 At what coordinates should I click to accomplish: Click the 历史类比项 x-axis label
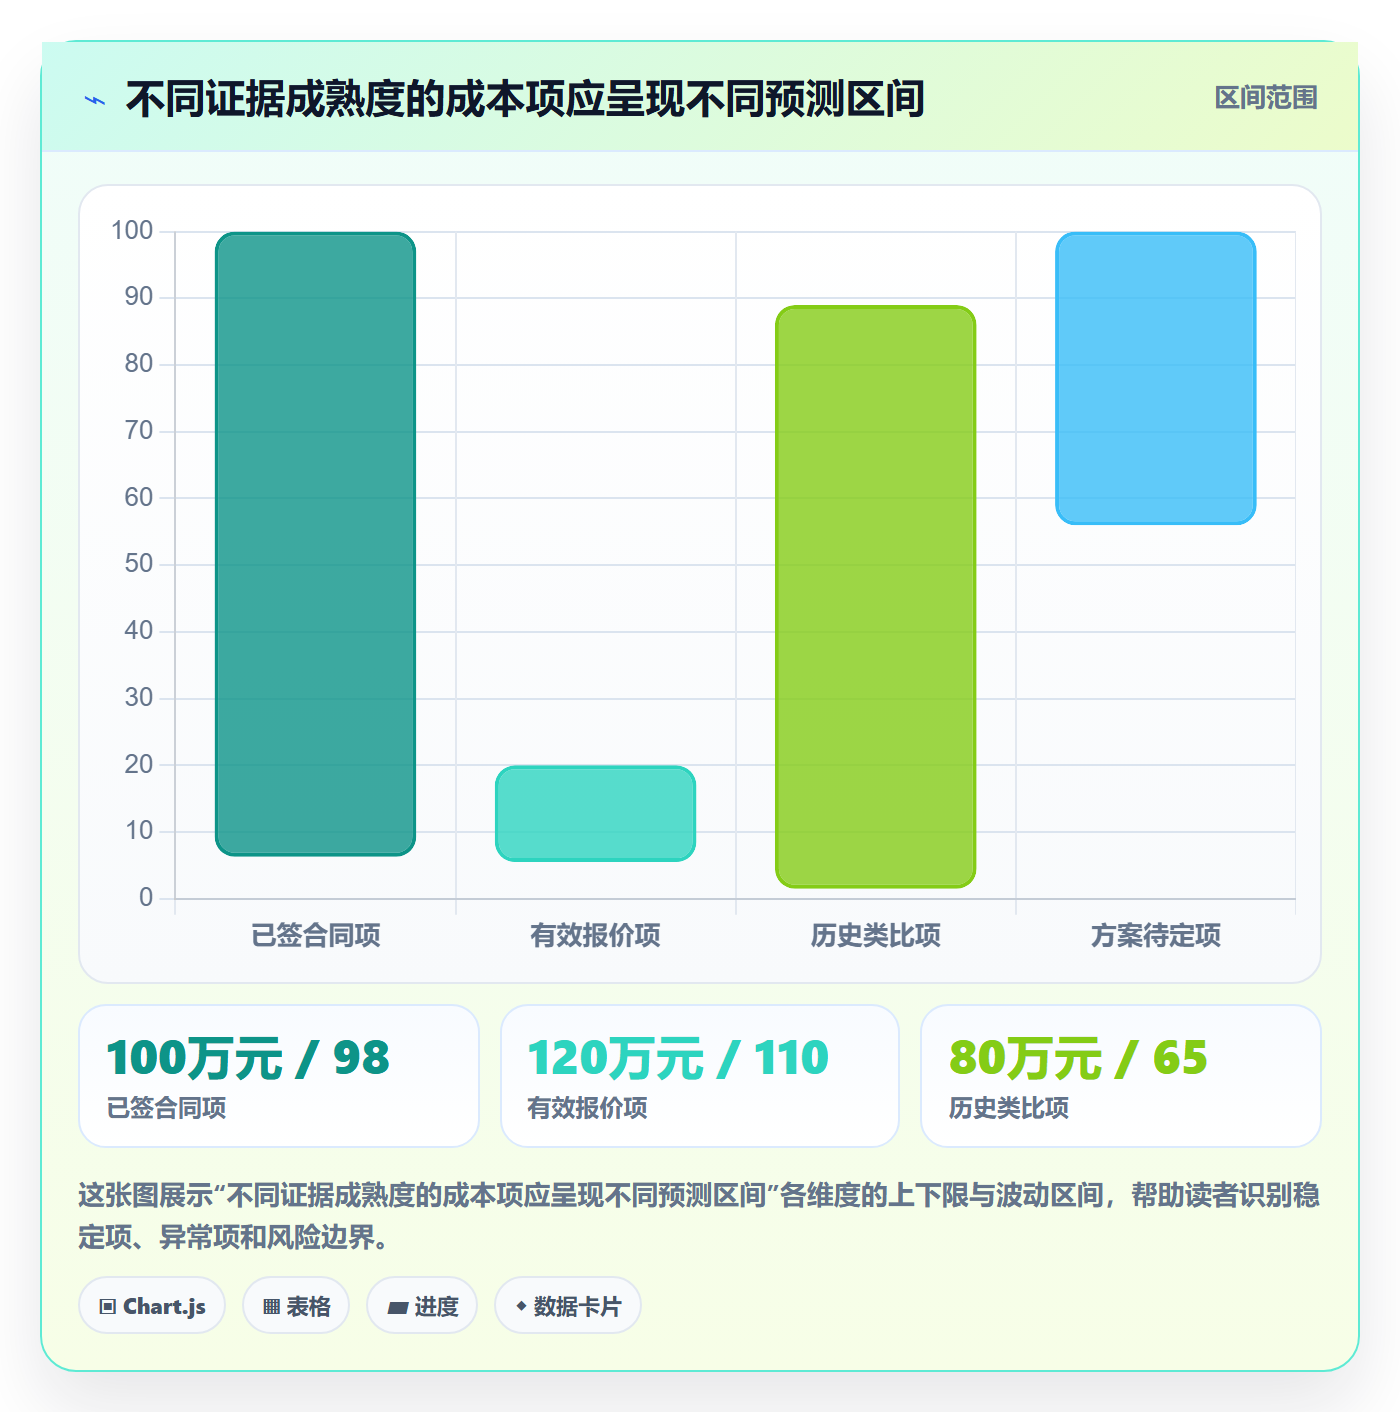point(875,936)
